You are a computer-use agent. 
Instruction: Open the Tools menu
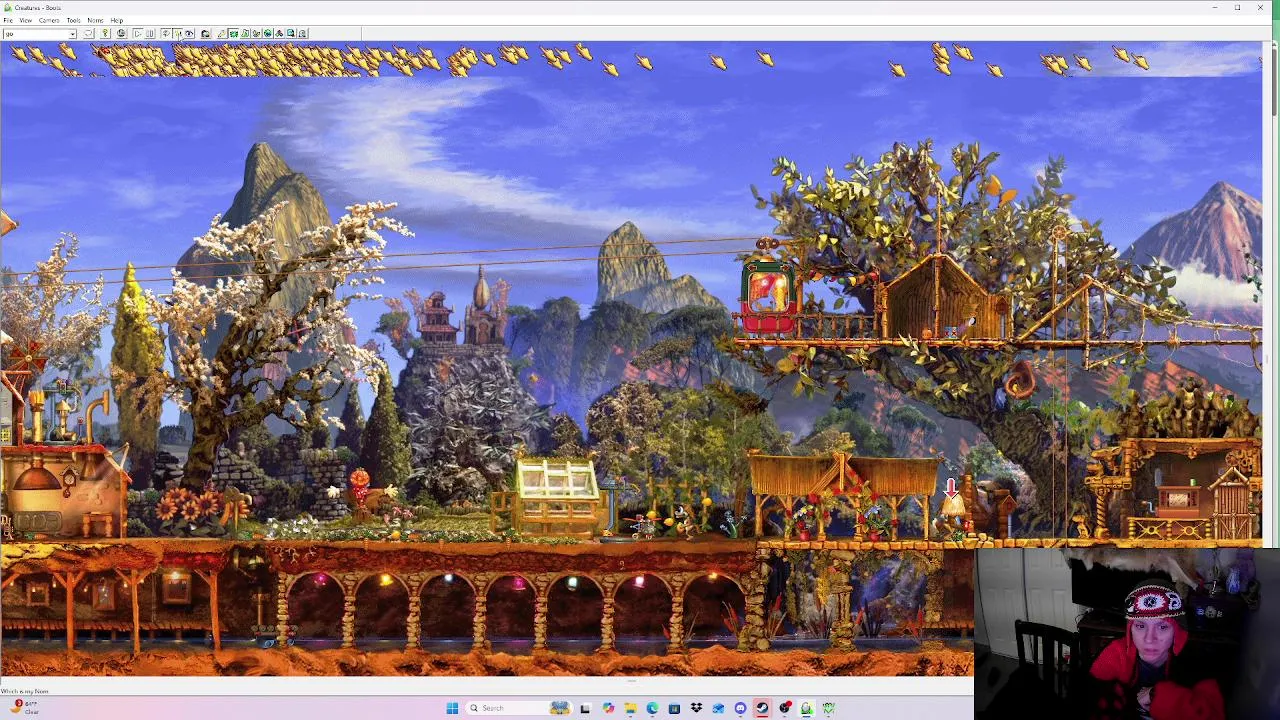73,20
